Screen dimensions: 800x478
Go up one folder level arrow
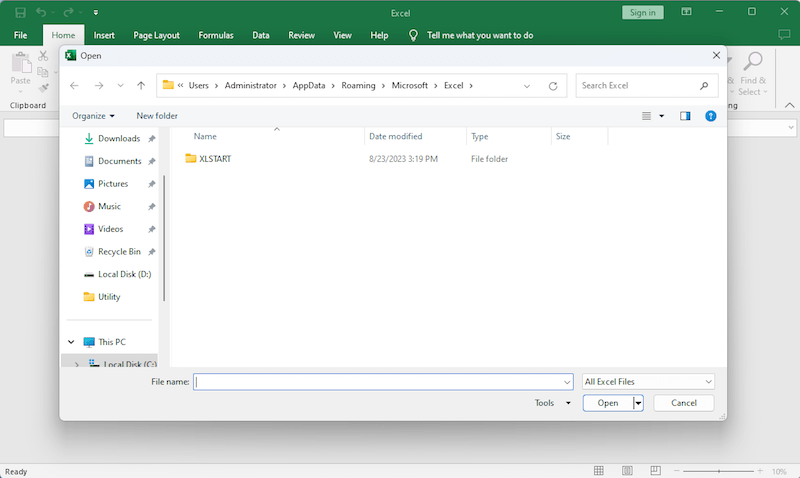click(141, 86)
